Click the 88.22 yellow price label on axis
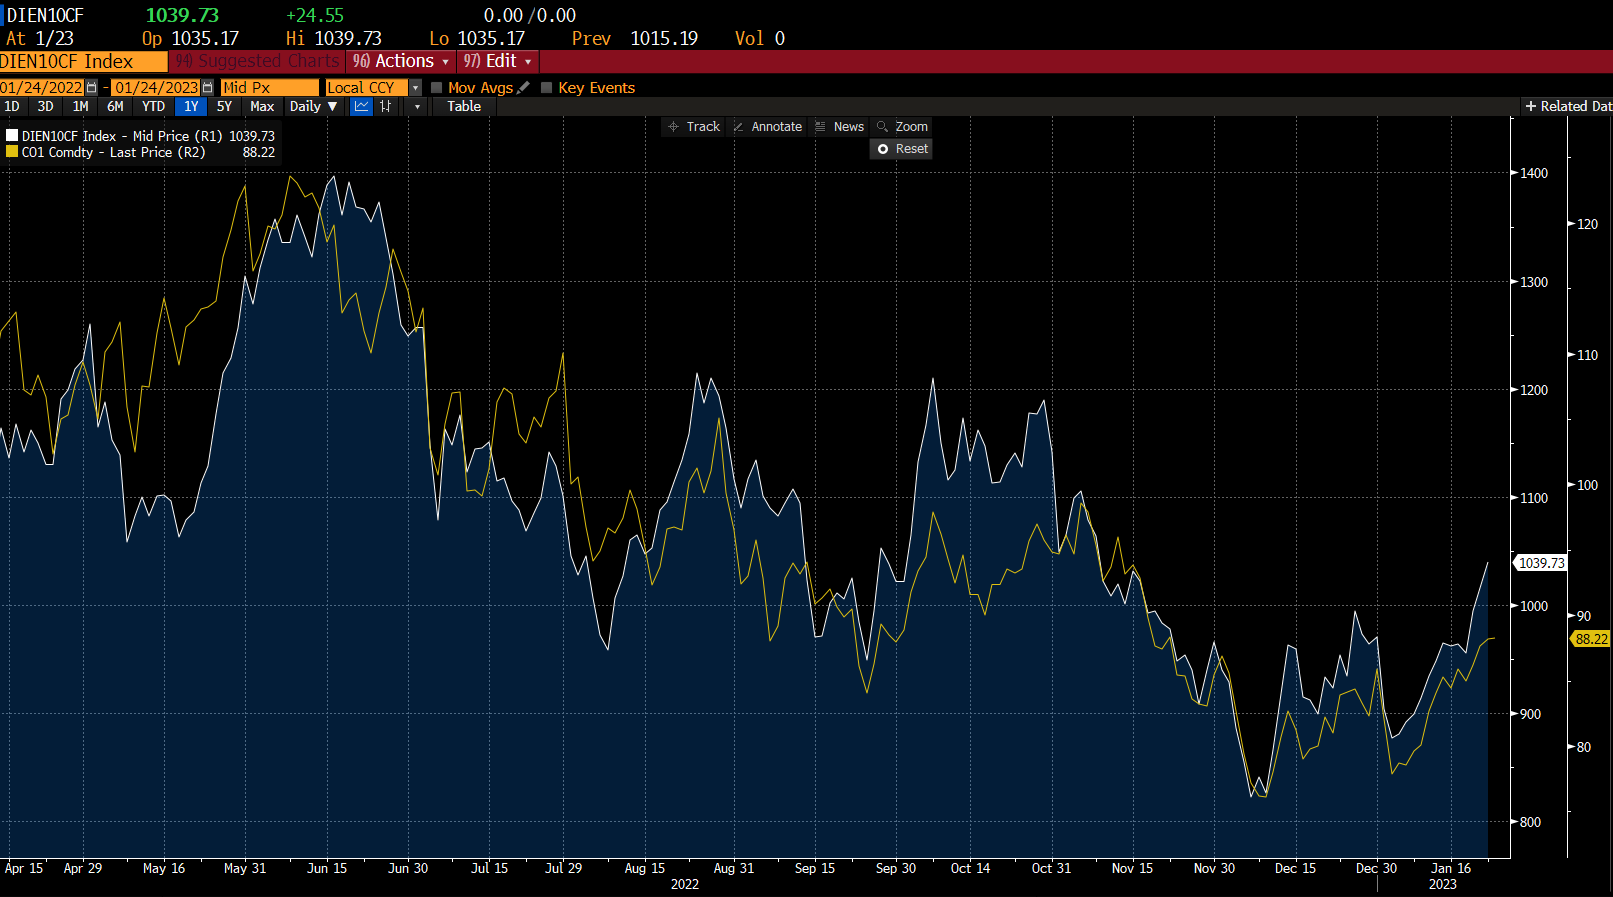This screenshot has width=1613, height=897. tap(1591, 639)
